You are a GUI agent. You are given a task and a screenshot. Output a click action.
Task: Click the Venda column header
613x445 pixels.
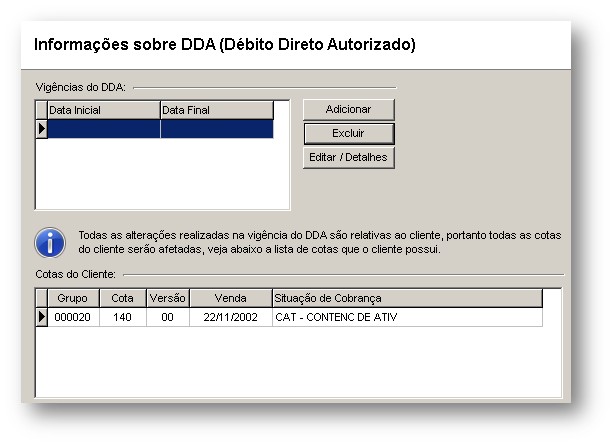231,298
